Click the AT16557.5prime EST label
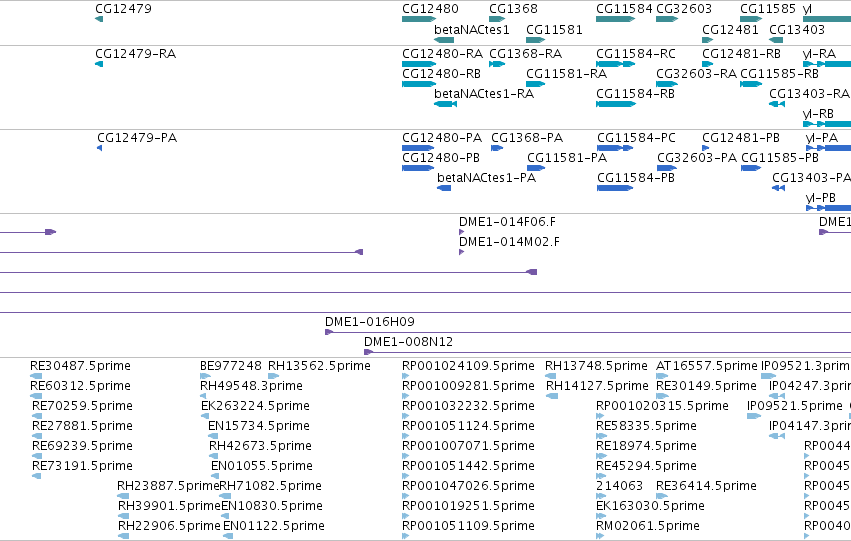 [706, 366]
